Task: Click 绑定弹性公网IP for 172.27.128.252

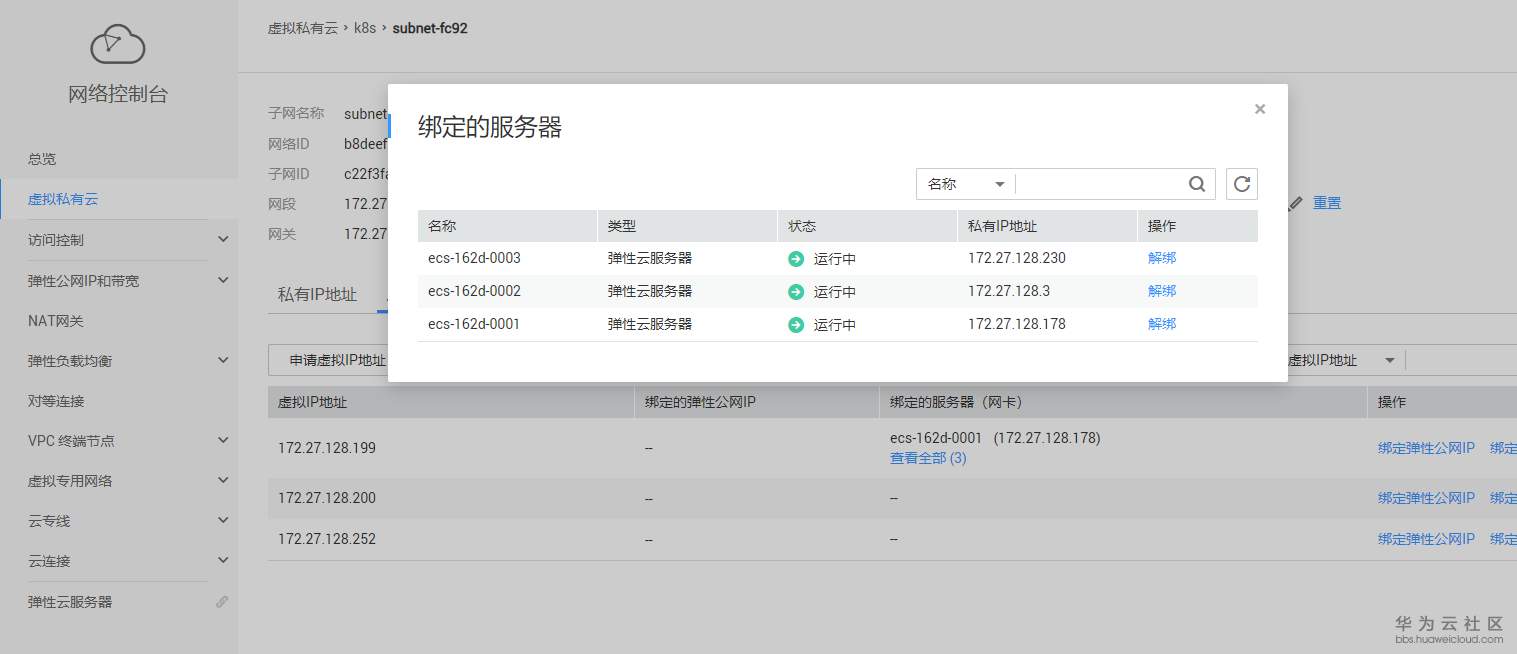Action: 1426,538
